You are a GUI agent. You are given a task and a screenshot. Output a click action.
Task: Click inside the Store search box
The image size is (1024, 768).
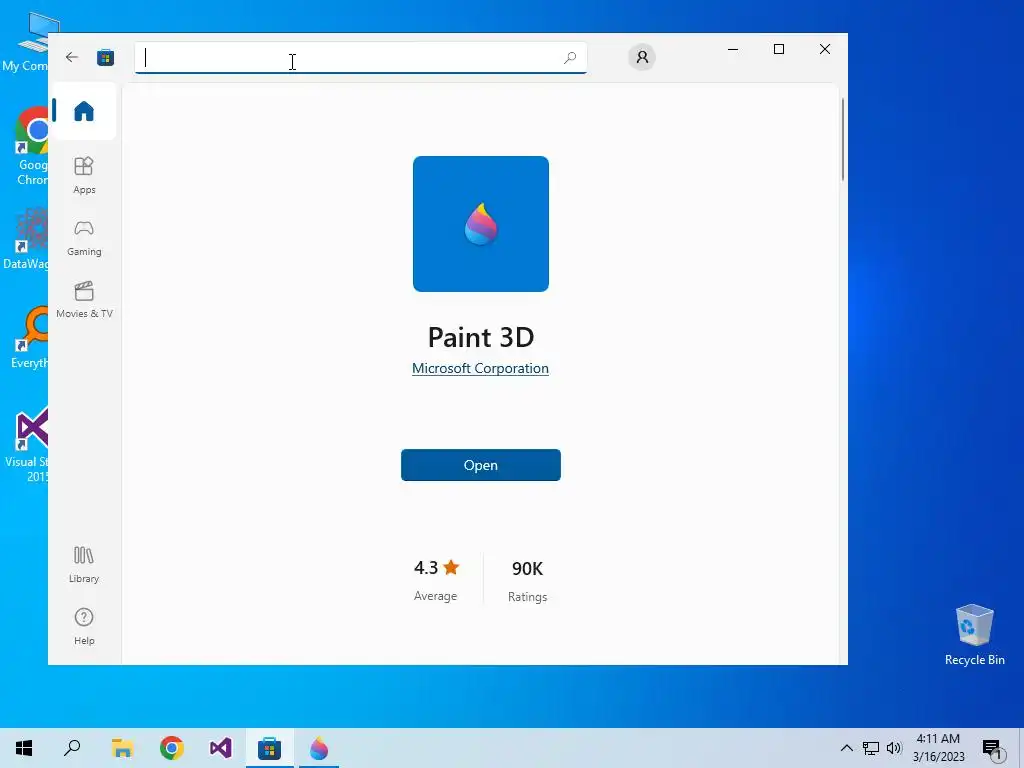(360, 57)
